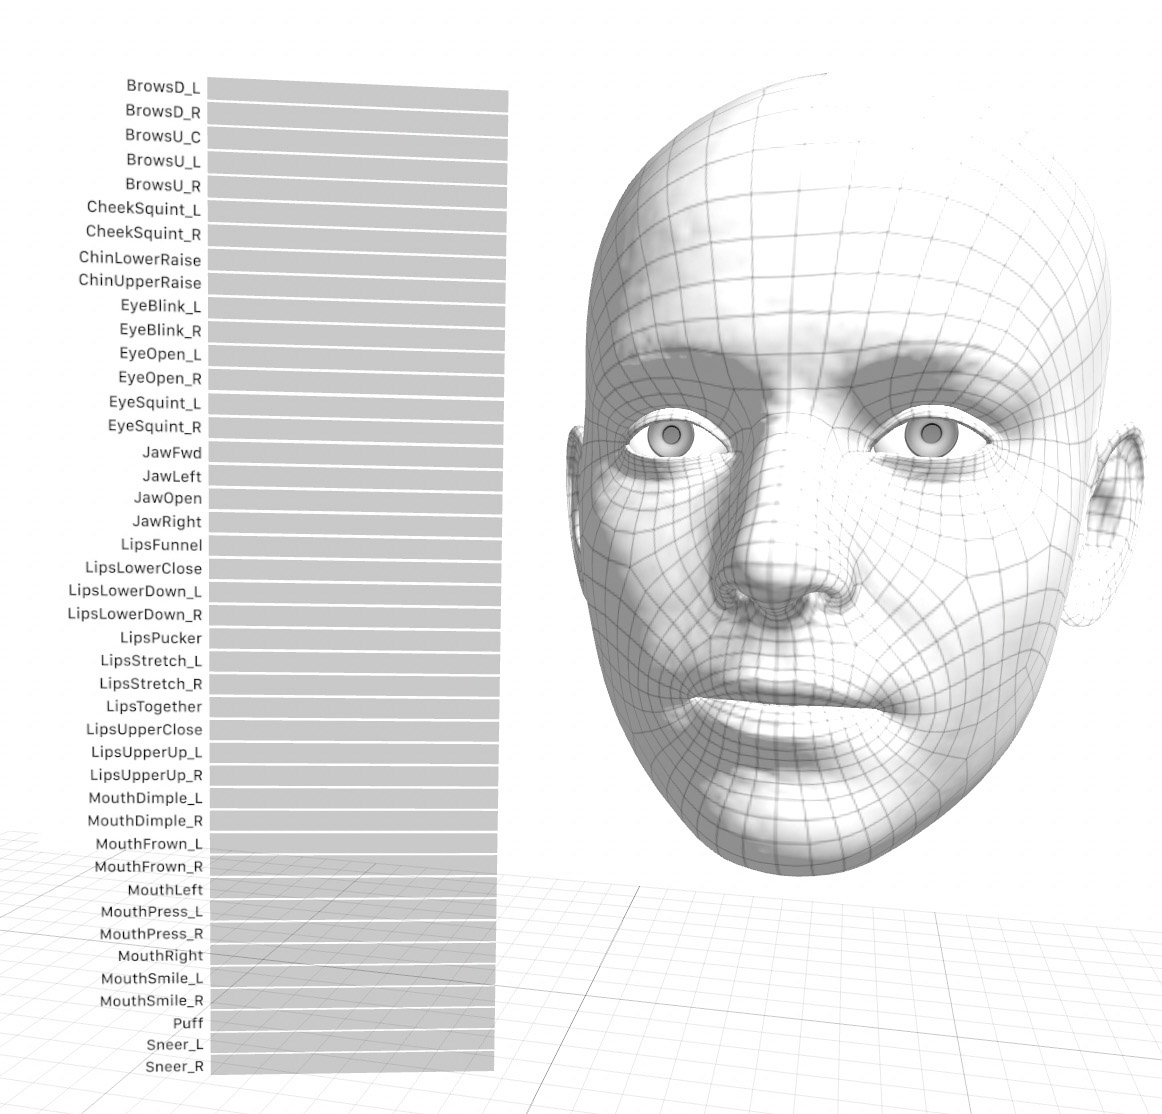Click the LipsLowerDown_R label

click(x=135, y=614)
